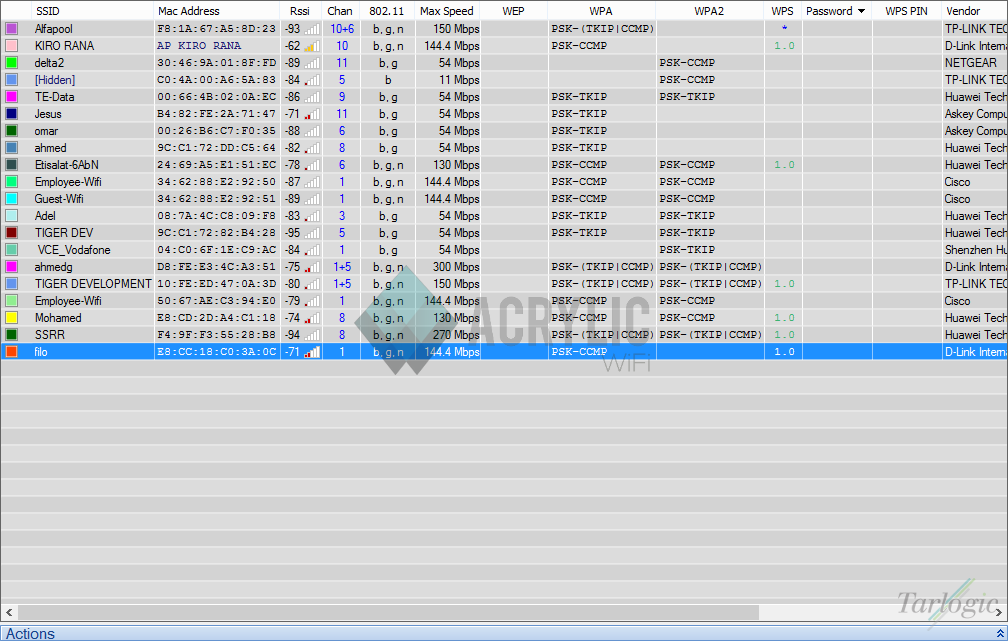
Task: Click the signal icon for ahmedg network
Action: [x=312, y=267]
